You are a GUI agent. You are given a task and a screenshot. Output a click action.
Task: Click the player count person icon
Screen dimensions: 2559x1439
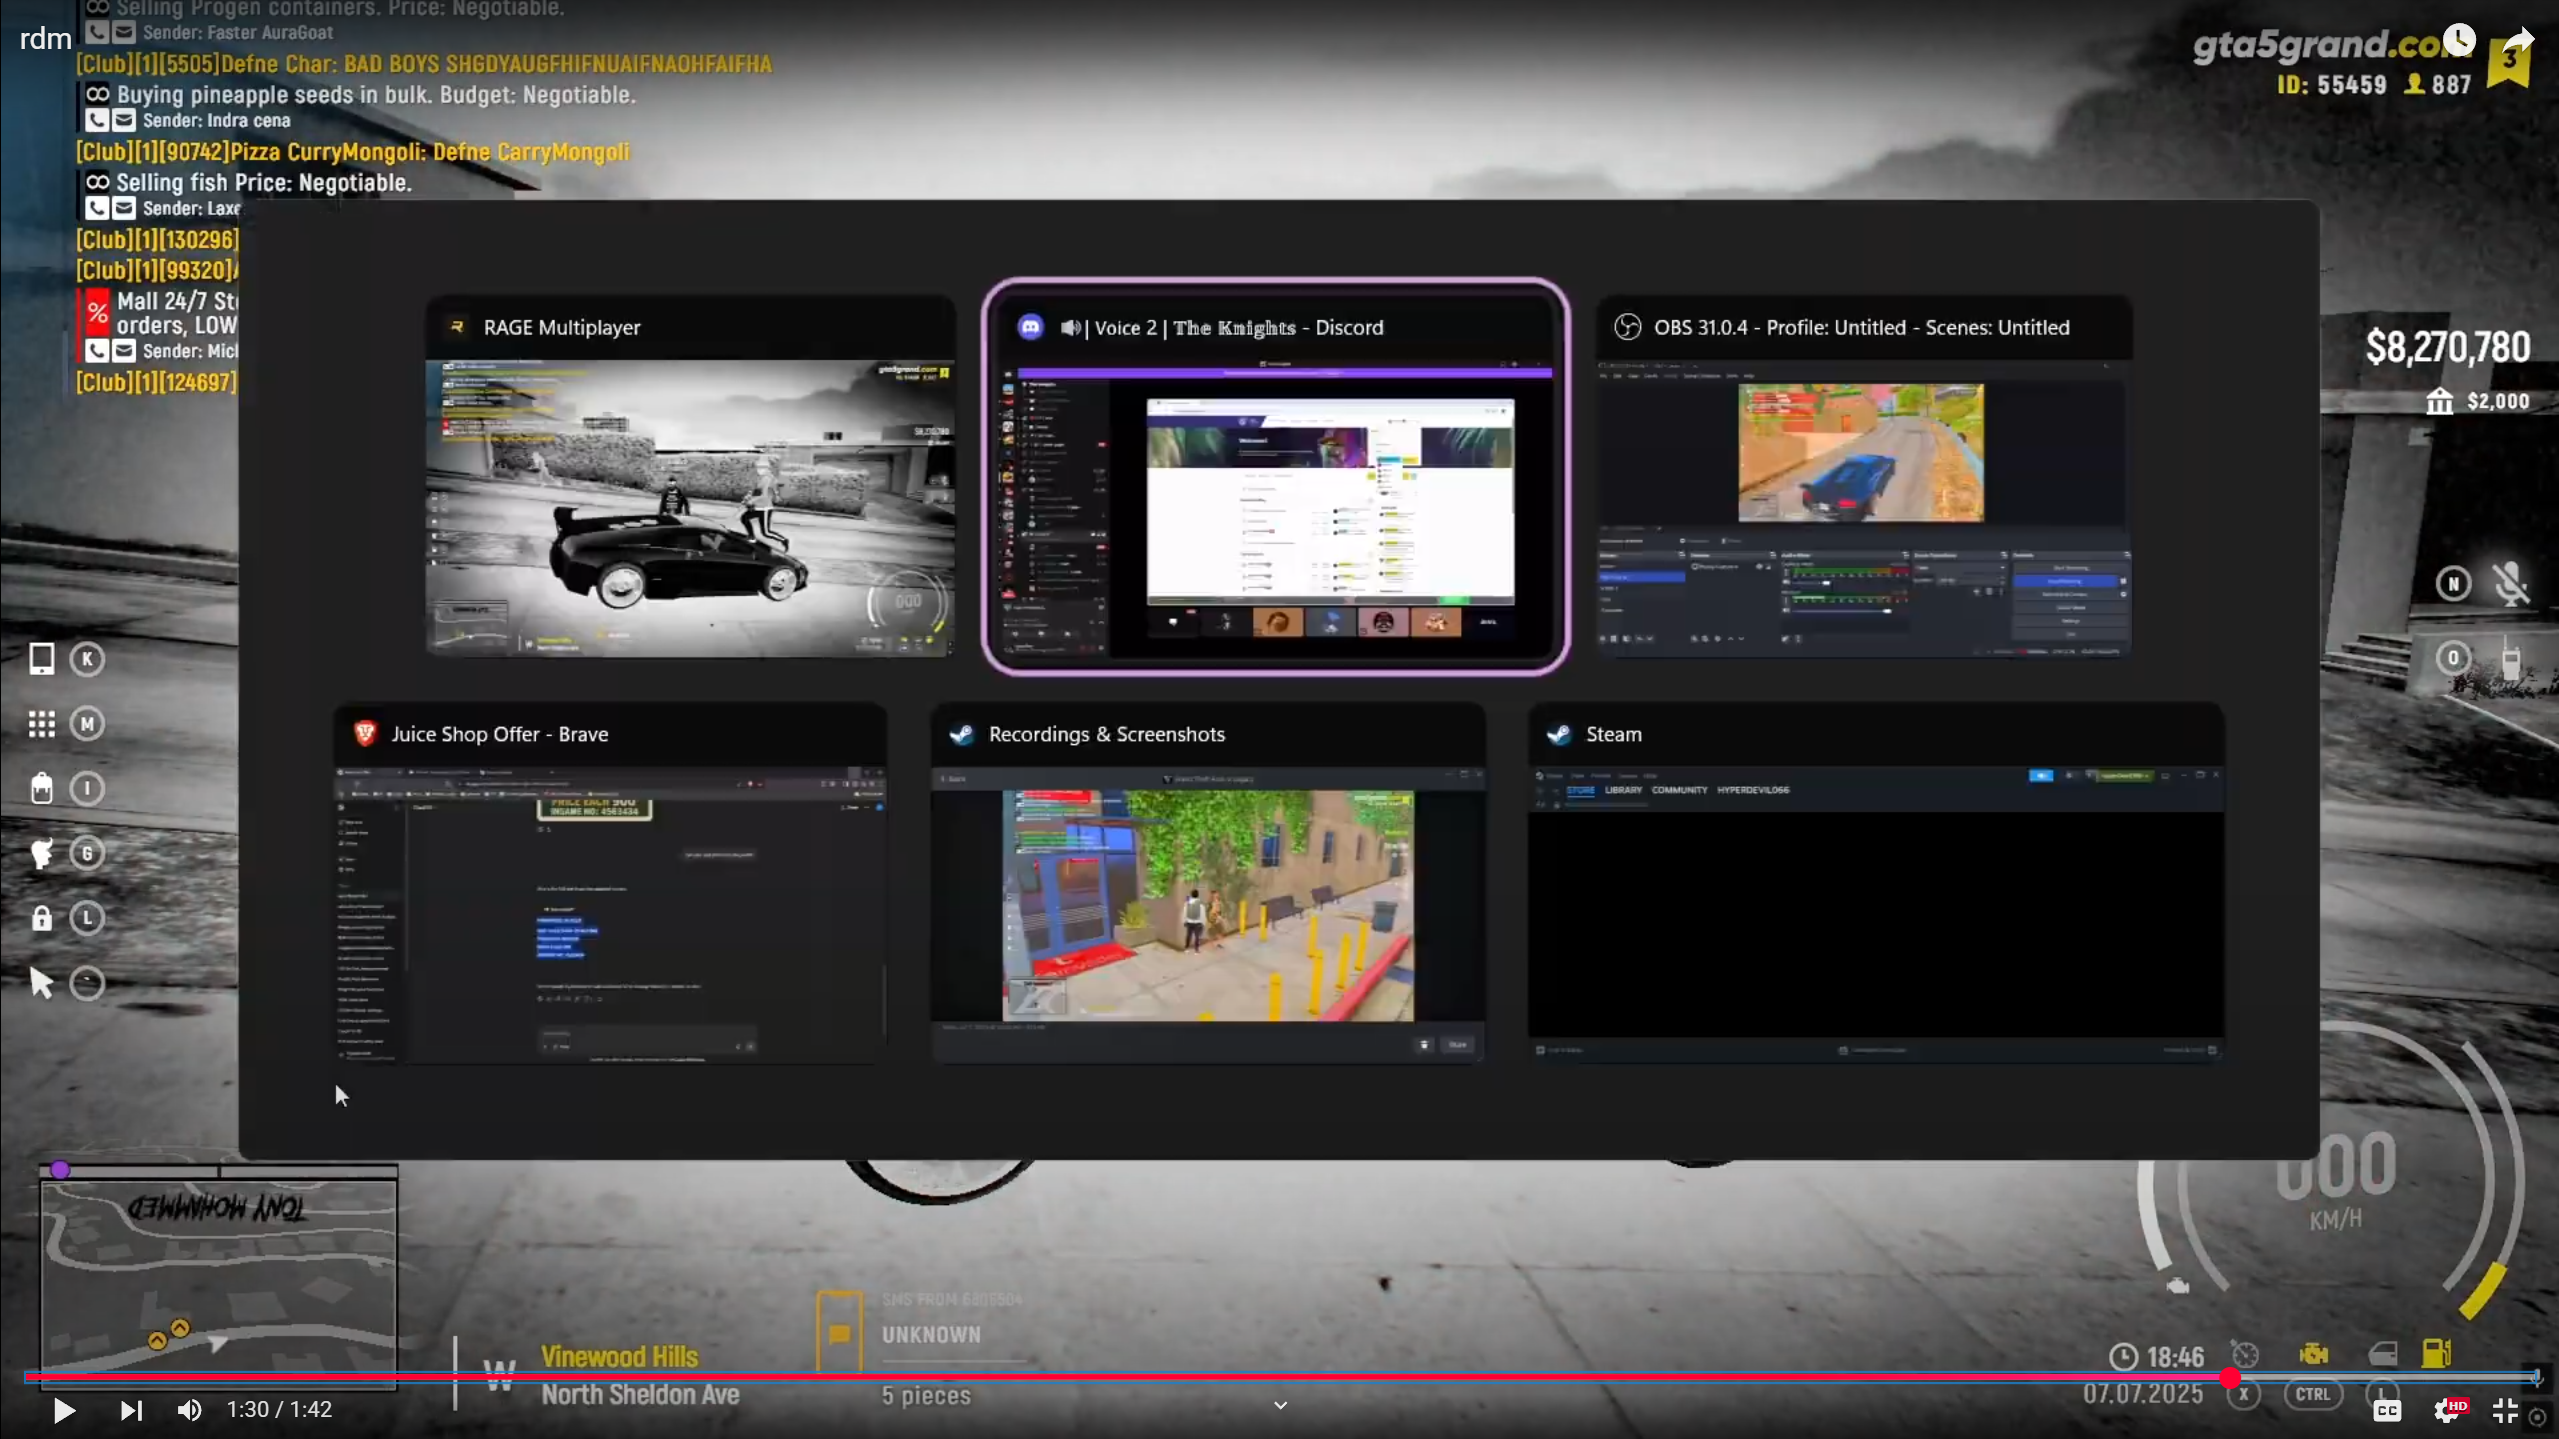point(2414,84)
